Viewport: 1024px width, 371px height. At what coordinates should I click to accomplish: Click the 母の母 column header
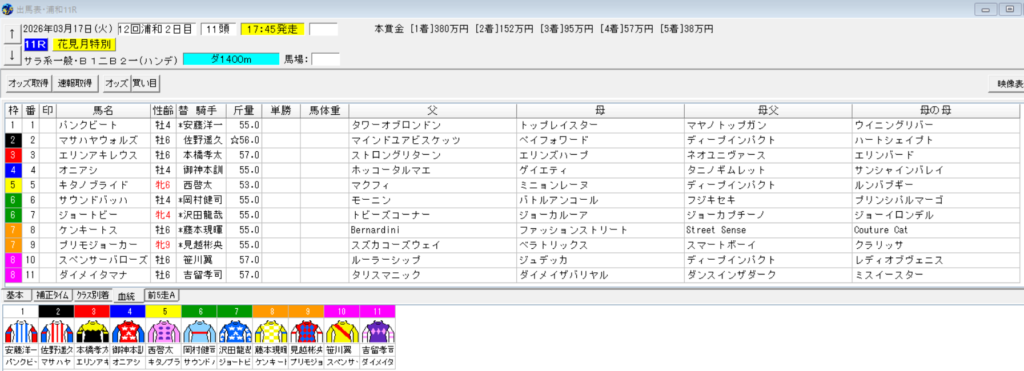(936, 110)
